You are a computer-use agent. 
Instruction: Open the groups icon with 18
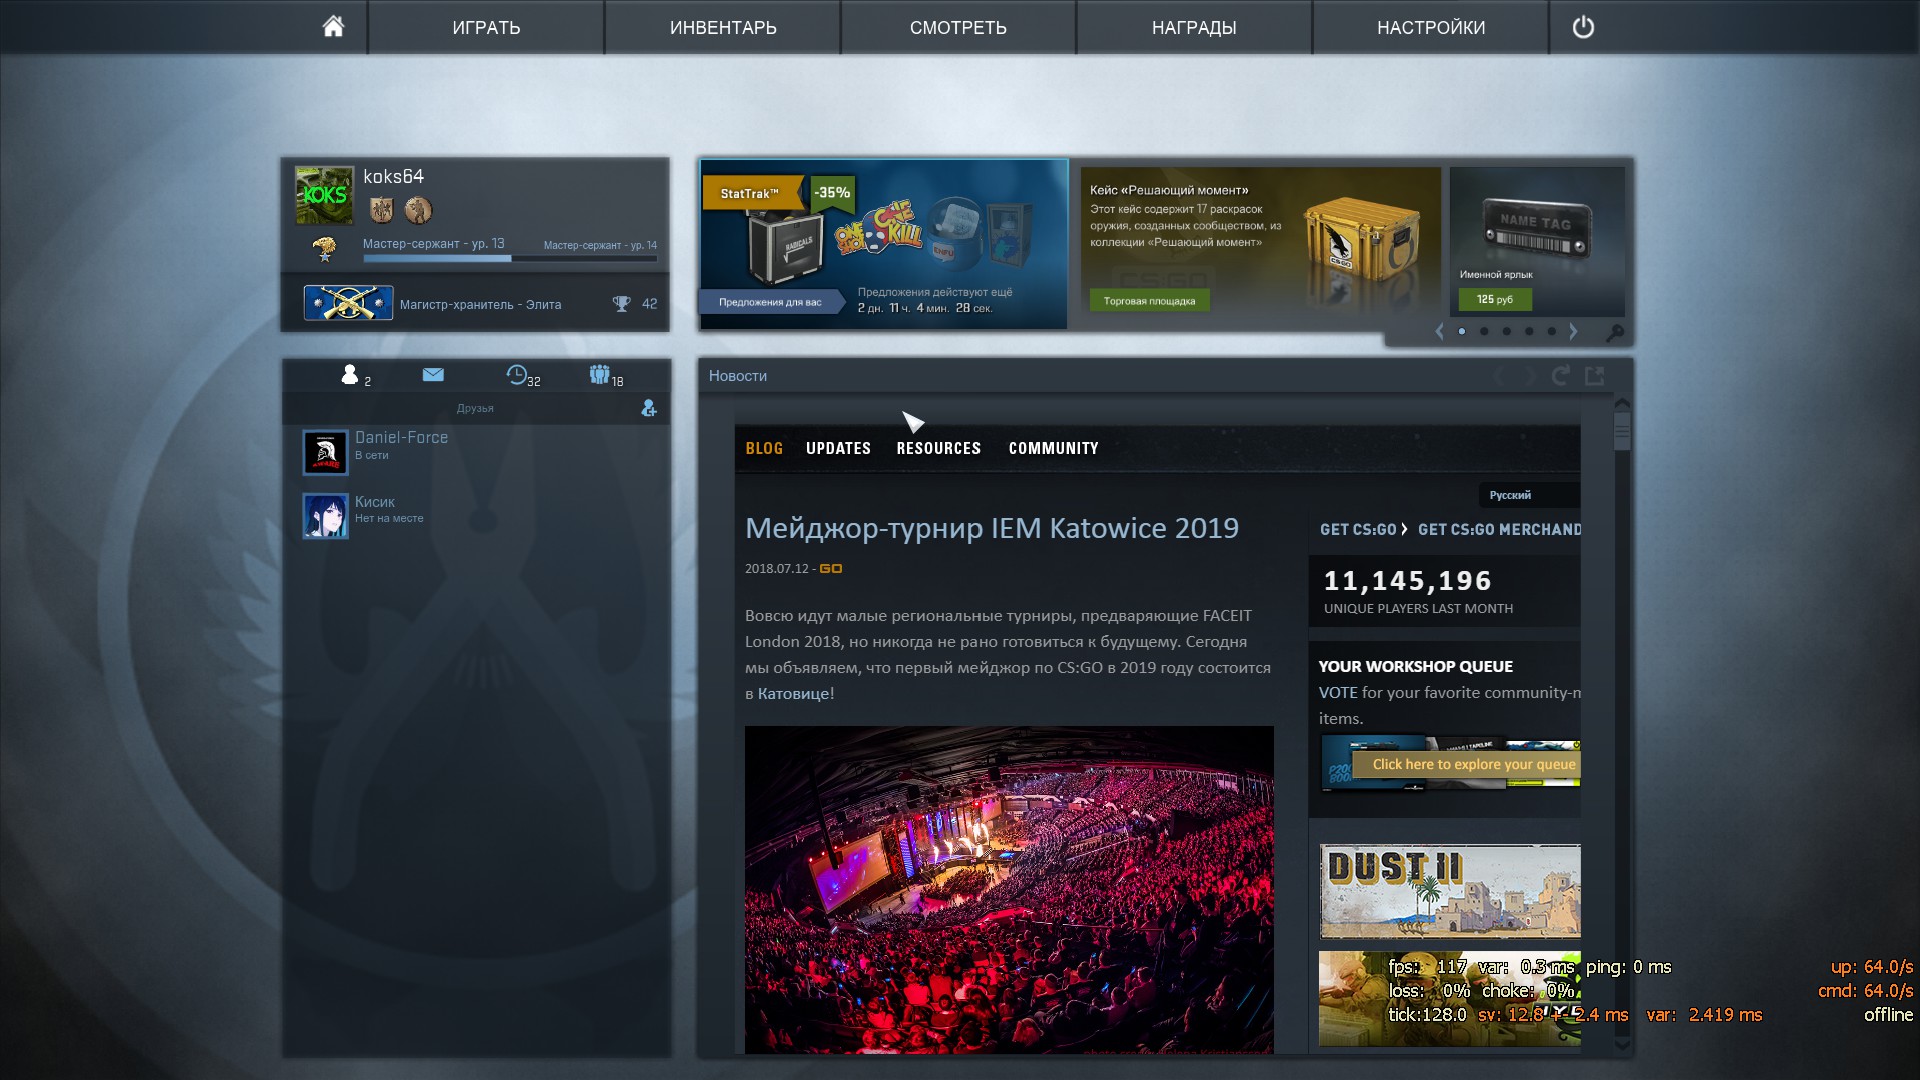[x=599, y=375]
